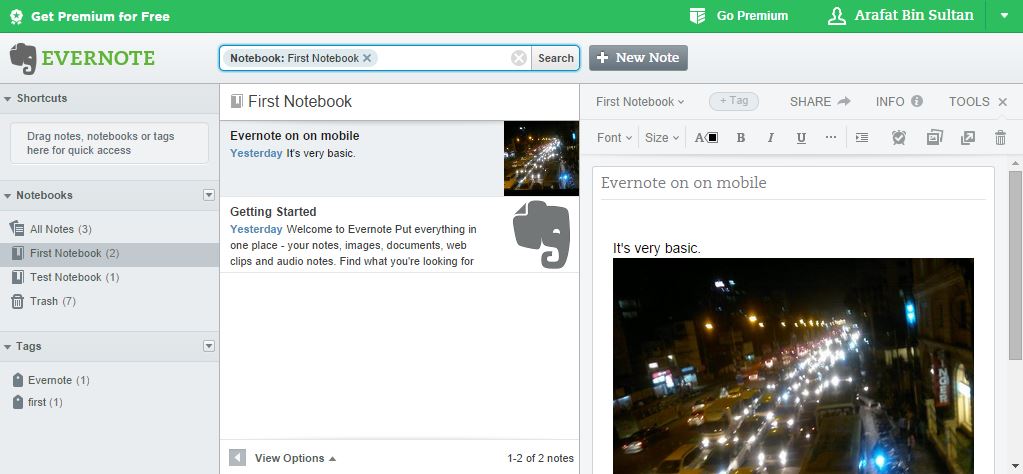1023x474 pixels.
Task: Remove the First Notebook search filter chip
Action: (x=367, y=58)
